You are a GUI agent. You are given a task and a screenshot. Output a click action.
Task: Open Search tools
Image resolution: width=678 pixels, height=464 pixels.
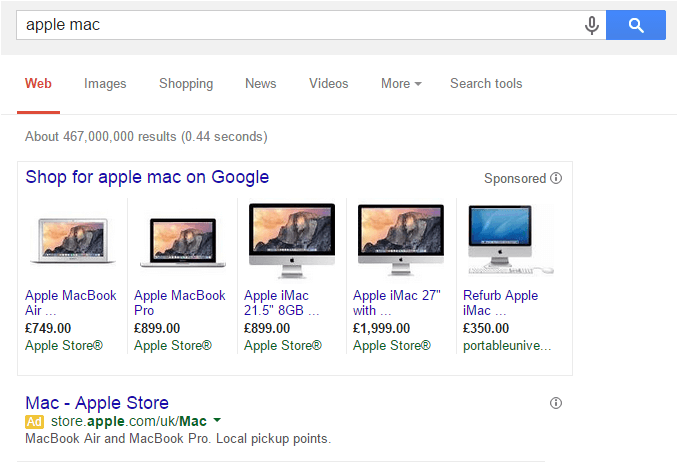coord(486,83)
